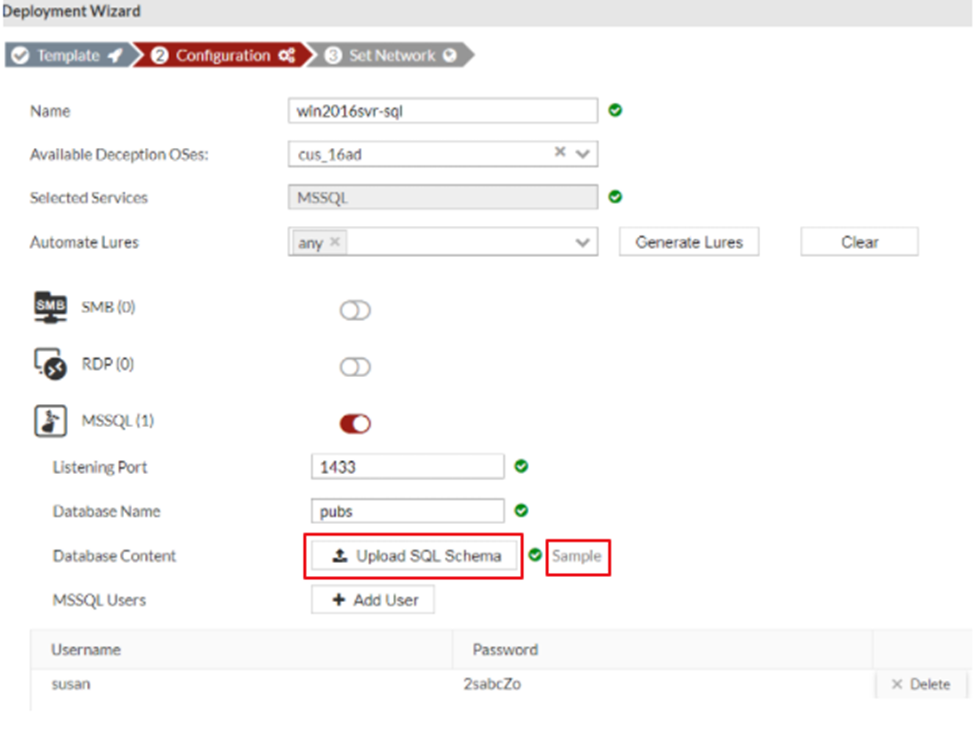The image size is (977, 739).
Task: Open the Sample schema link
Action: (576, 556)
